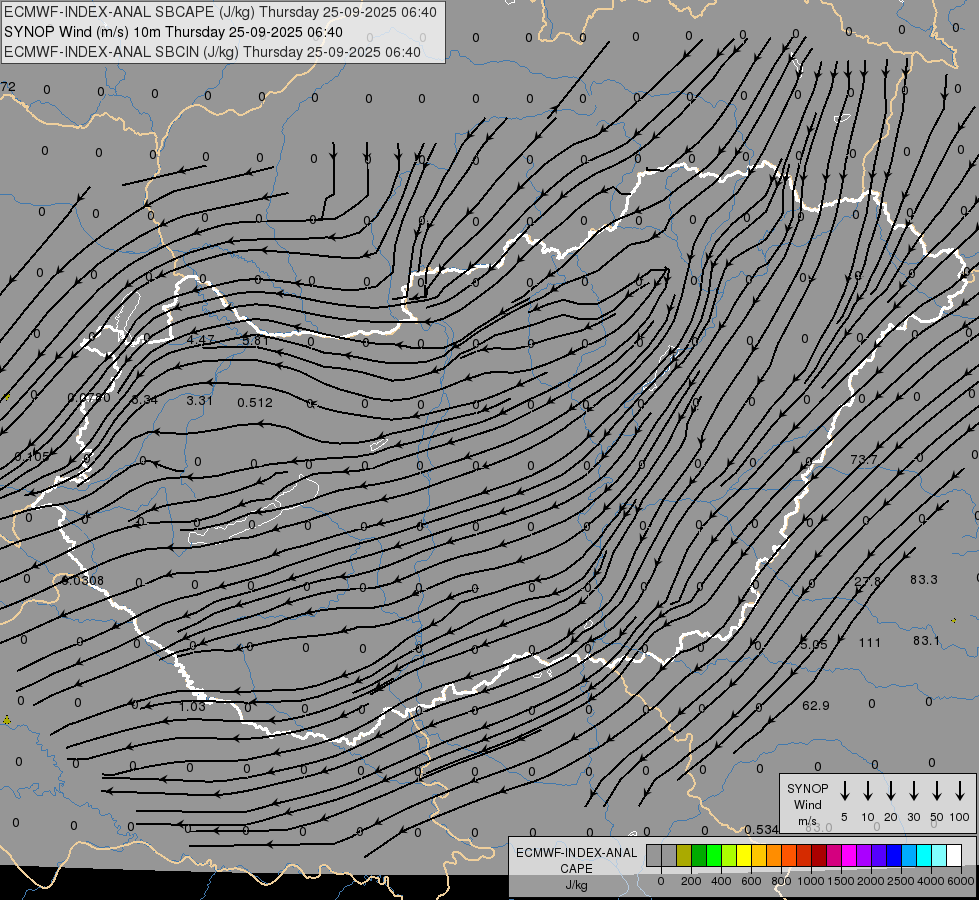Click the wind arrow above the 30 label
The image size is (979, 900).
(914, 791)
